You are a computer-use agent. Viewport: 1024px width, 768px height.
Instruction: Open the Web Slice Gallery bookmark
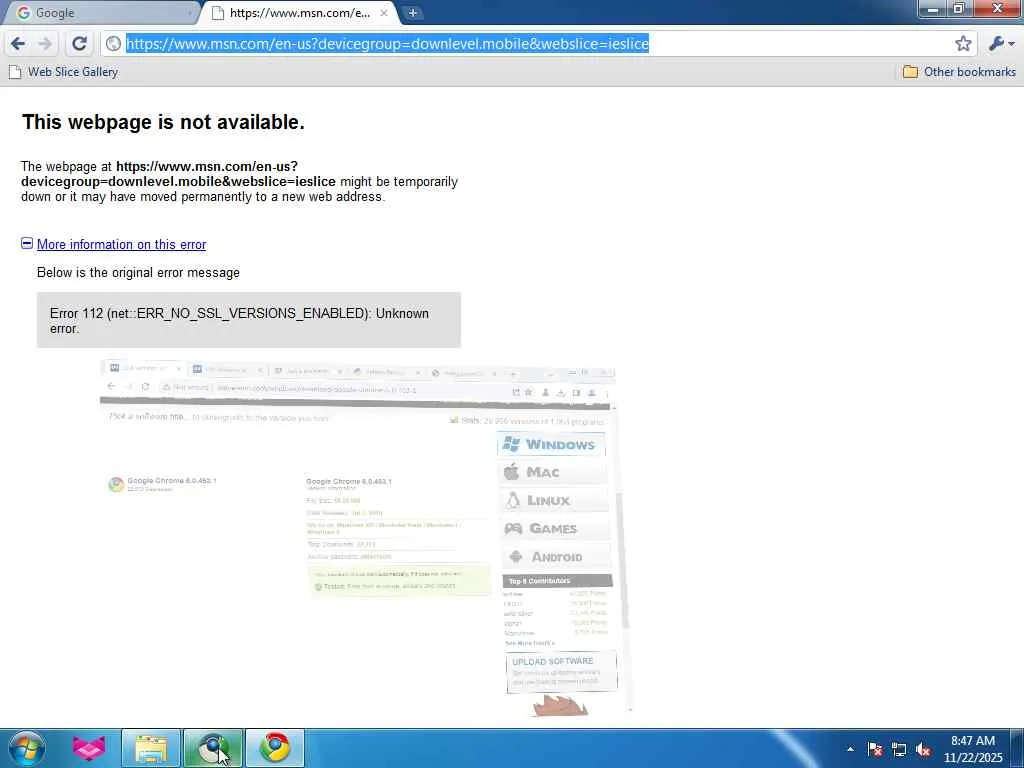click(x=63, y=72)
